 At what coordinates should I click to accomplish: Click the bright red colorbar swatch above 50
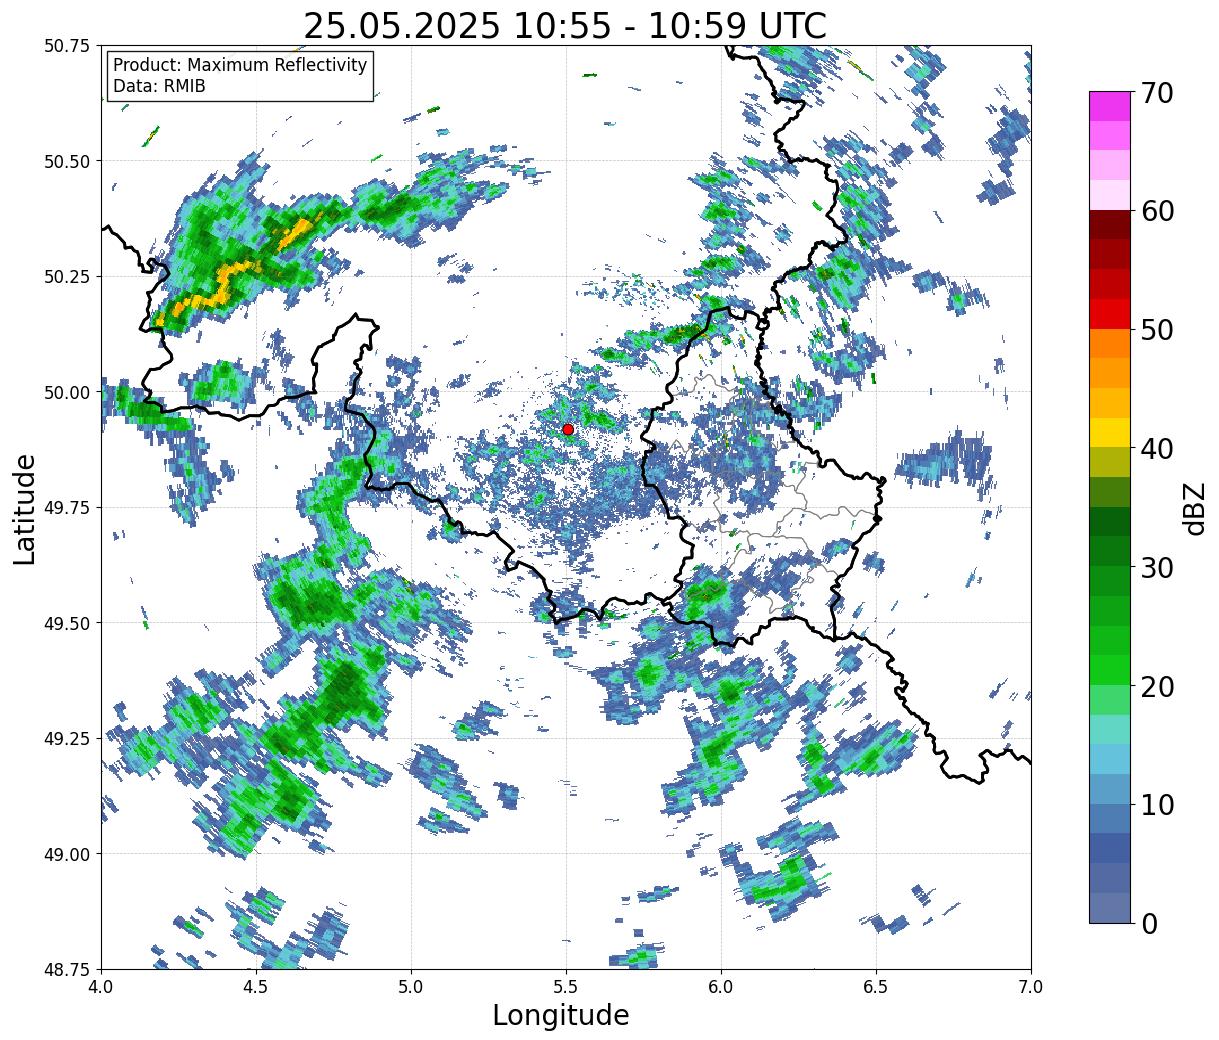pyautogui.click(x=1110, y=314)
